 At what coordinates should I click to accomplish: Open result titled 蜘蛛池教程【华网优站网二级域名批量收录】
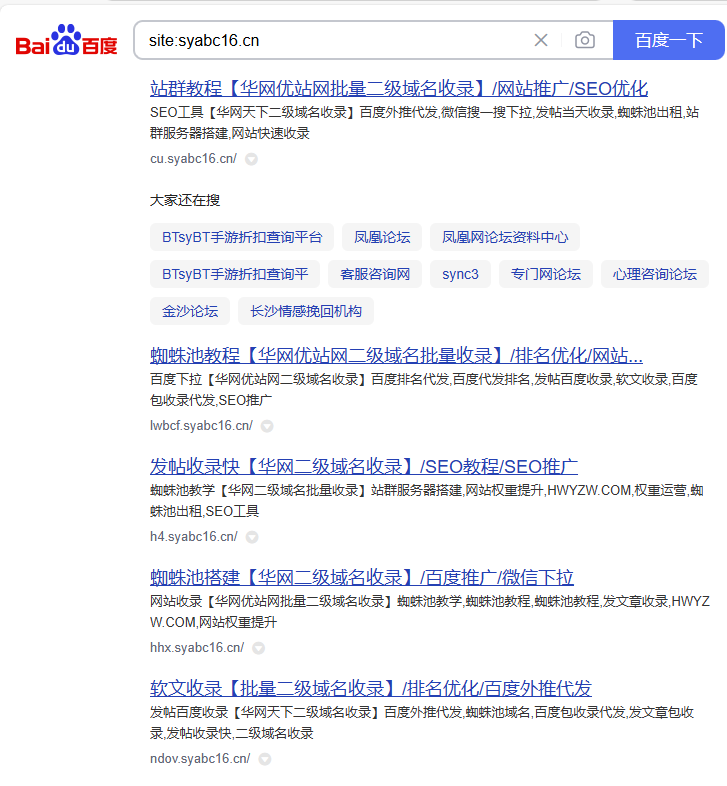pos(396,356)
